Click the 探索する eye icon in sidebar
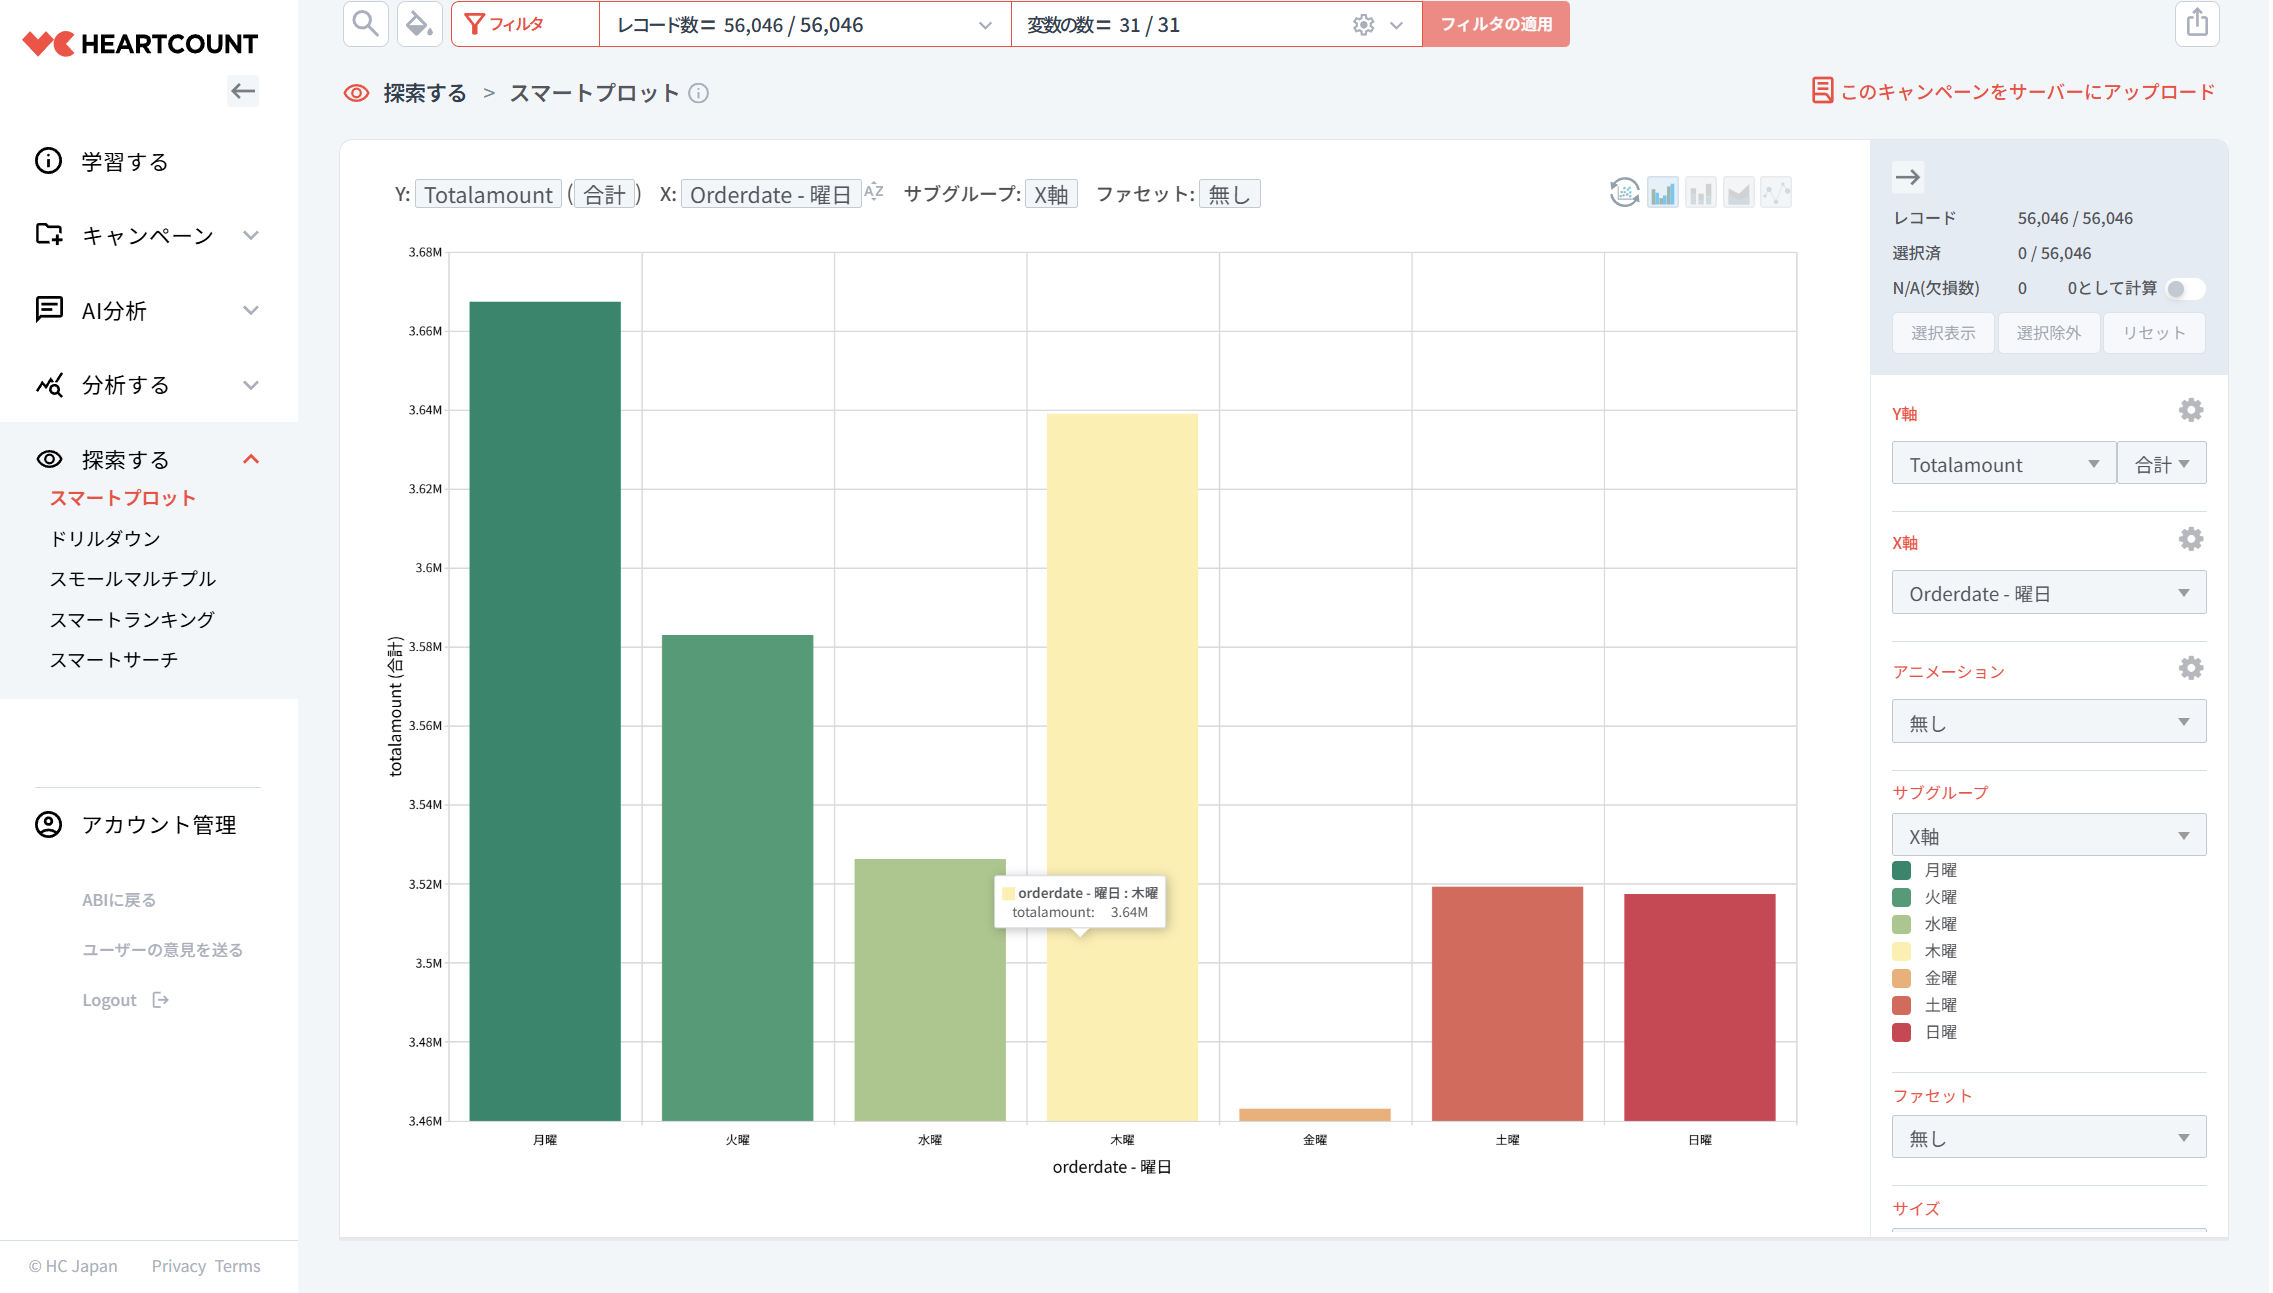This screenshot has height=1293, width=2273. tap(49, 459)
